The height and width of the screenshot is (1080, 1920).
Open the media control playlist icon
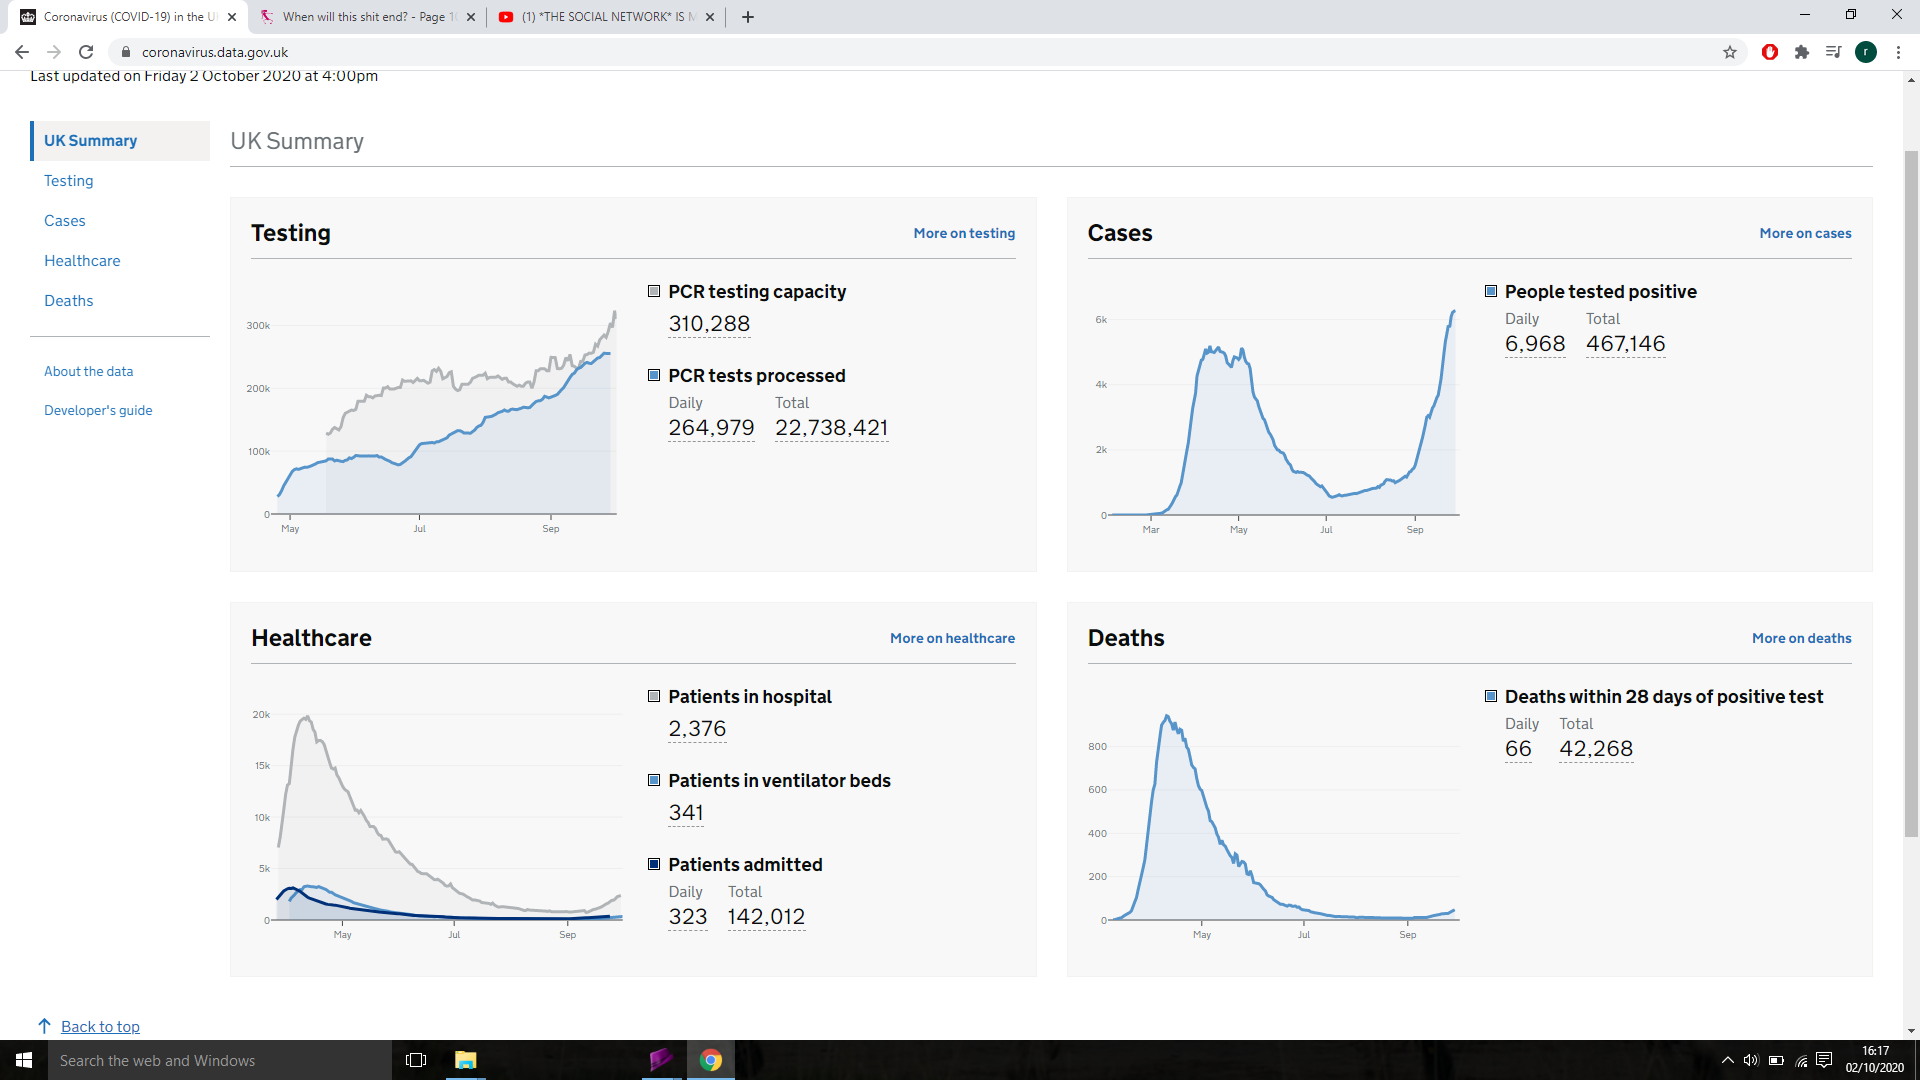(x=1833, y=52)
